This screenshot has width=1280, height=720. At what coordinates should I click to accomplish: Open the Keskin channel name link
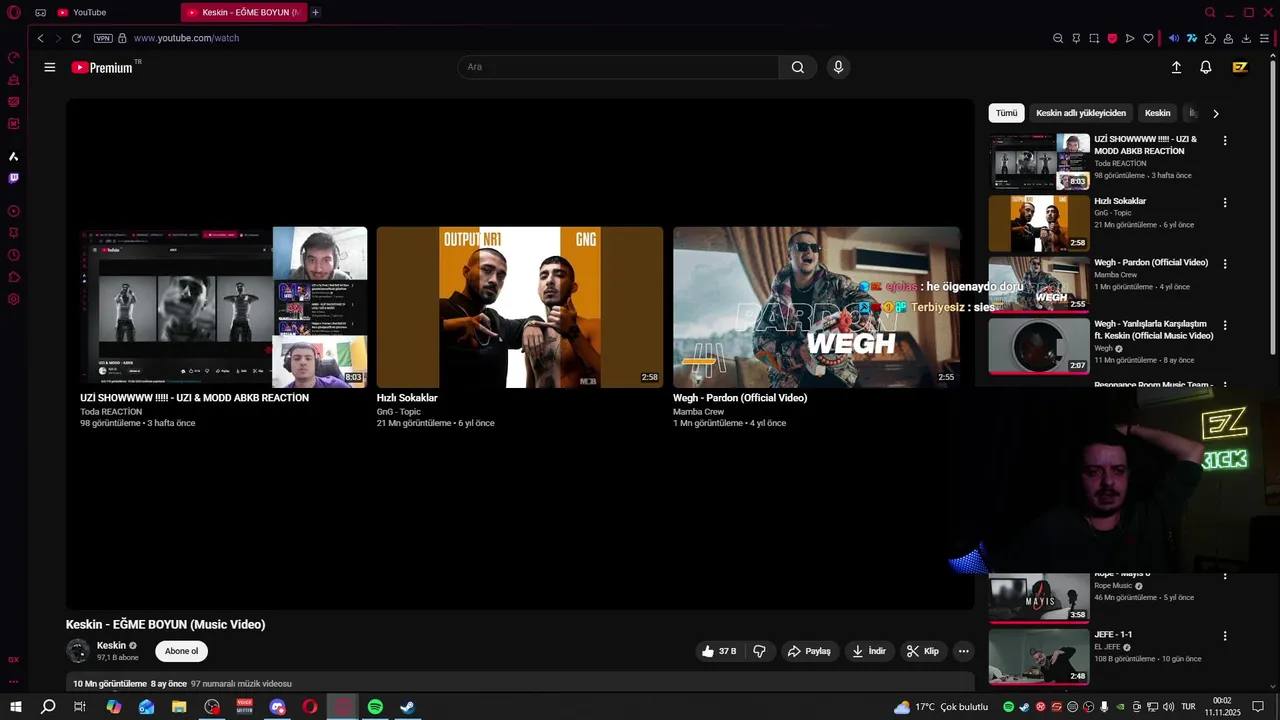pyautogui.click(x=111, y=645)
